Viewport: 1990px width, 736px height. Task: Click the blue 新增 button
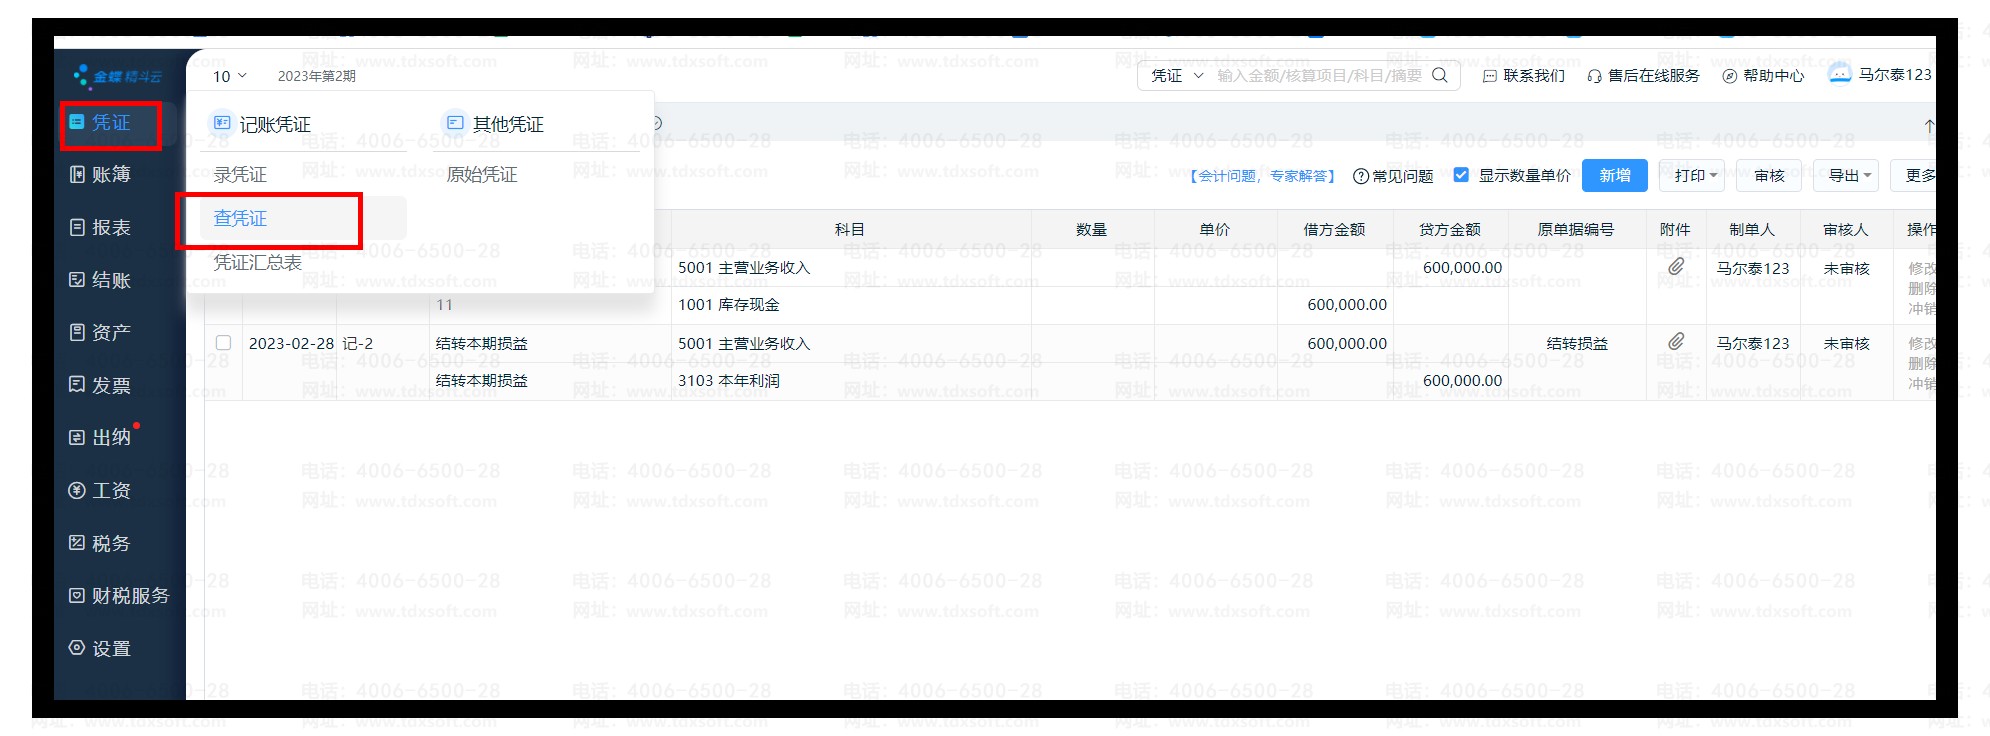pyautogui.click(x=1614, y=175)
